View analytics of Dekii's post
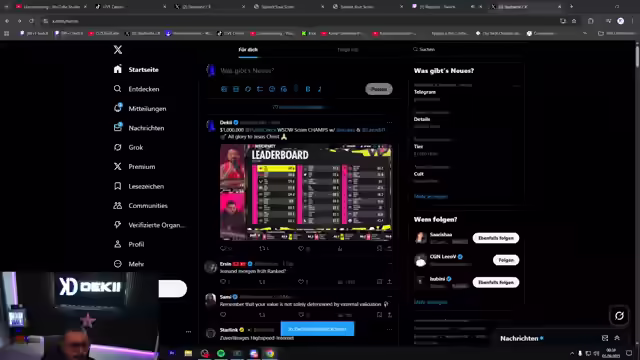This screenshot has width=640, height=360. click(340, 248)
